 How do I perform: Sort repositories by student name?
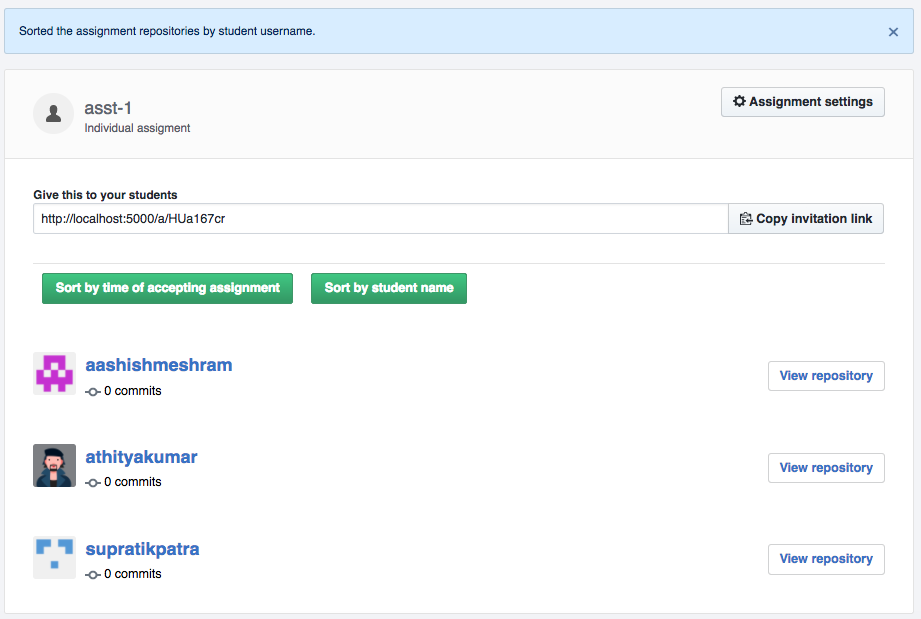click(x=389, y=288)
